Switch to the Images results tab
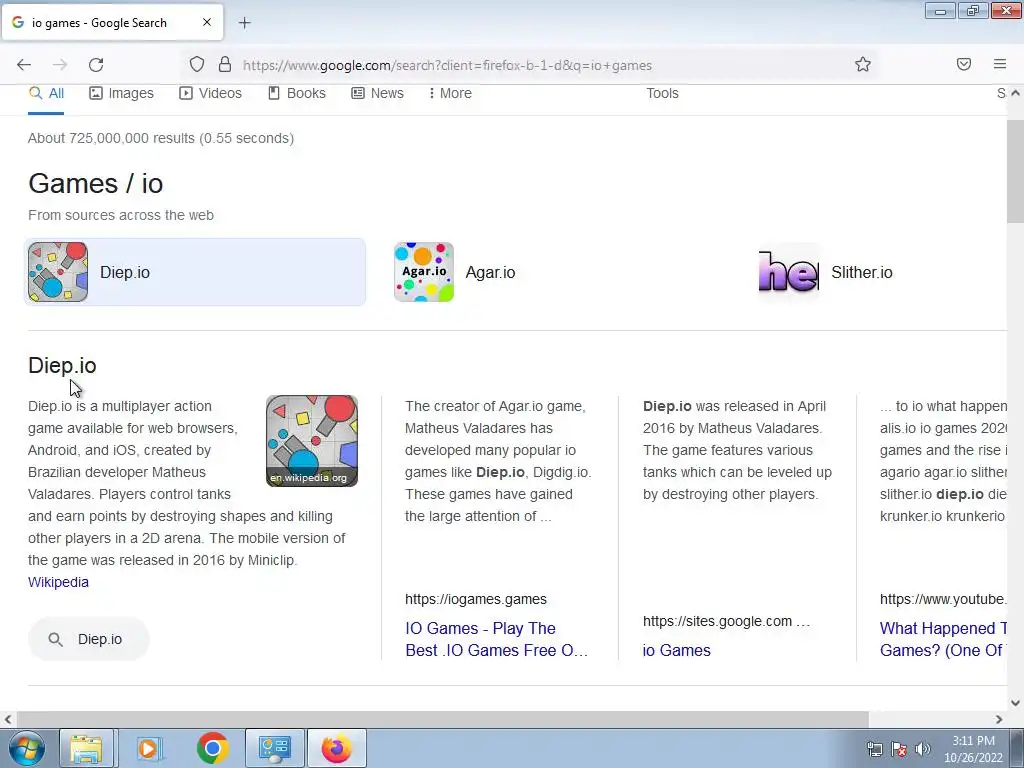 pos(121,93)
